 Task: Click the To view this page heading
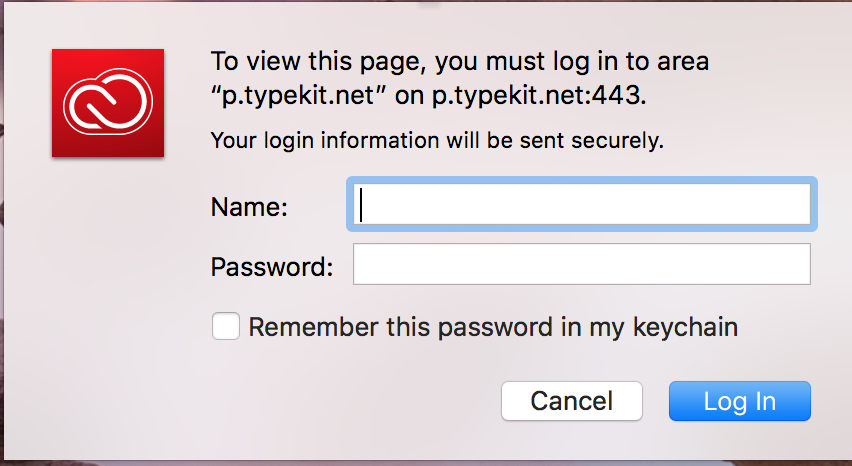click(x=460, y=78)
